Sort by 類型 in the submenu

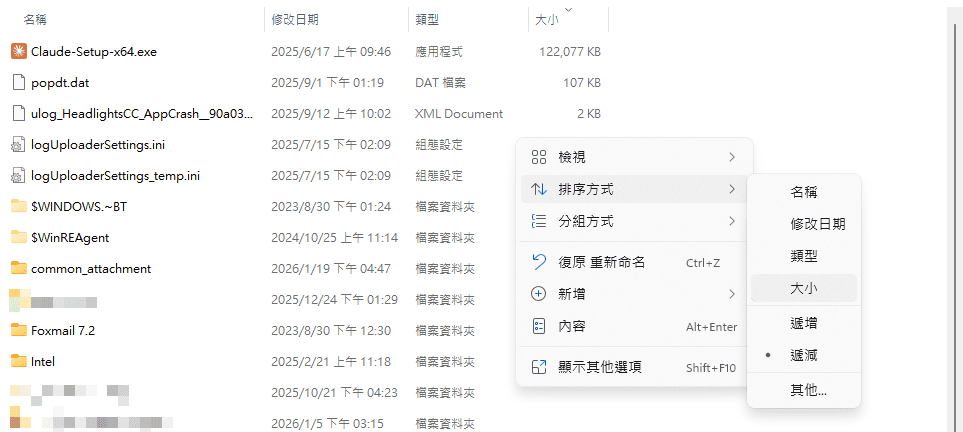[804, 256]
